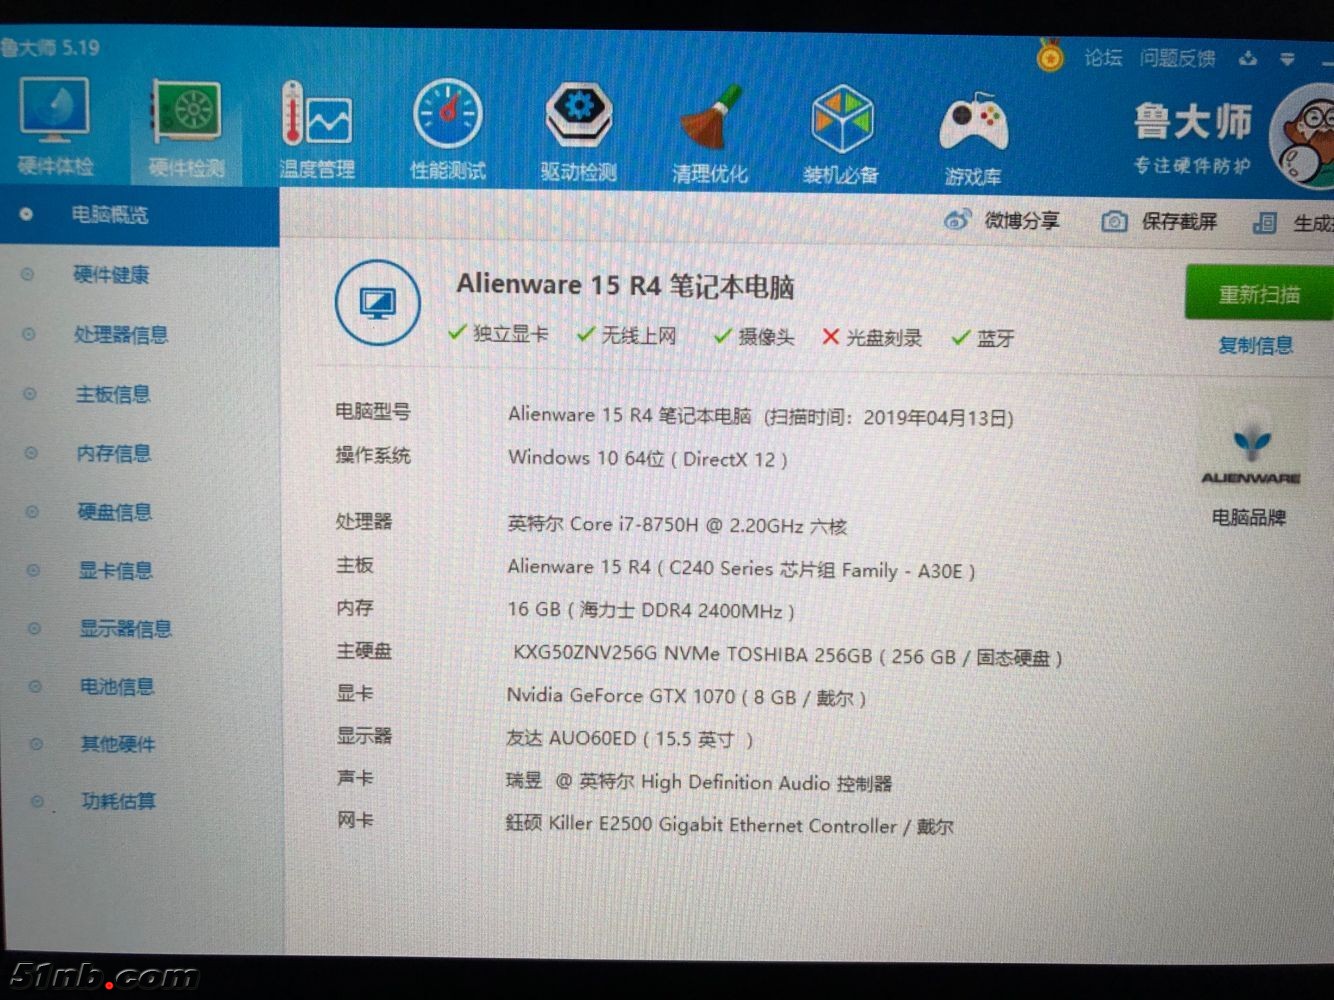Go to 显卡信息 graphics card info

point(116,571)
